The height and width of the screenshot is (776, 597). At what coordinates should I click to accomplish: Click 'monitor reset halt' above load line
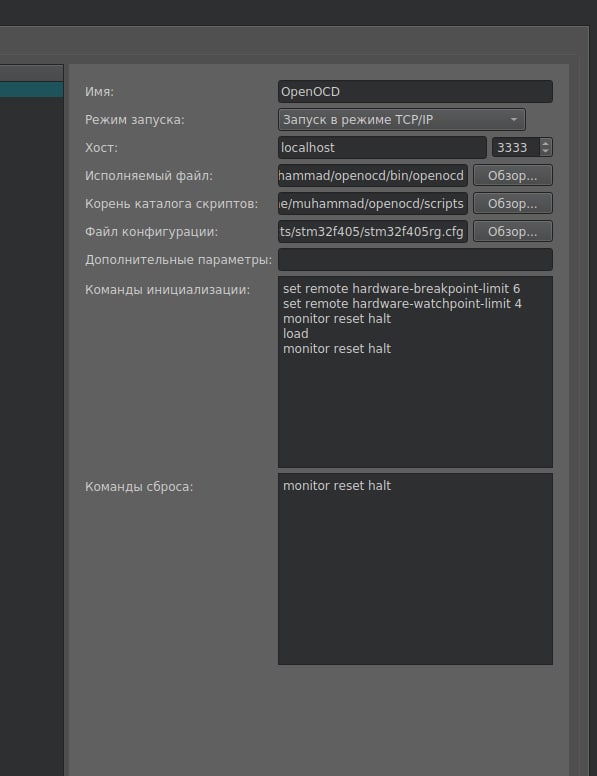tap(337, 319)
